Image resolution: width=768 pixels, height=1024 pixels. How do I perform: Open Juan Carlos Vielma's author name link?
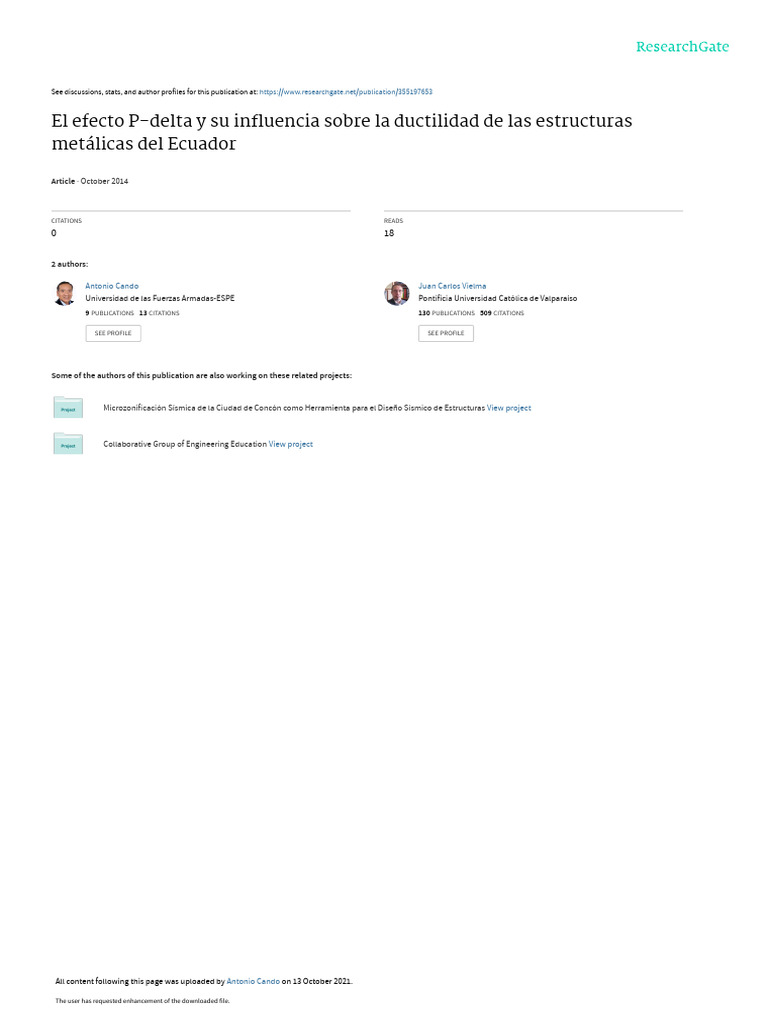[x=452, y=286]
